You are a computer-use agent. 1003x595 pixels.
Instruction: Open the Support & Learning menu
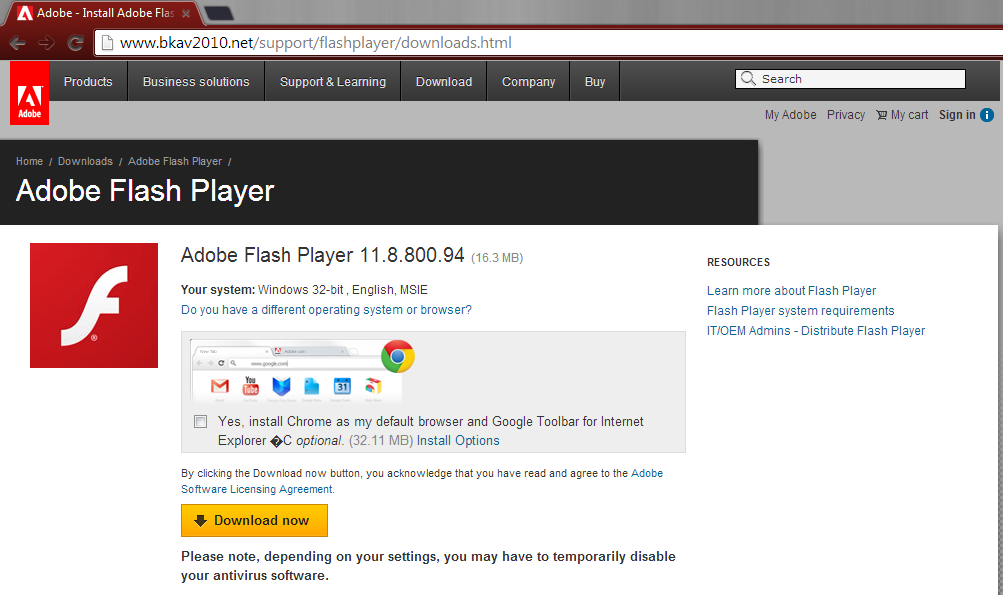click(x=333, y=82)
